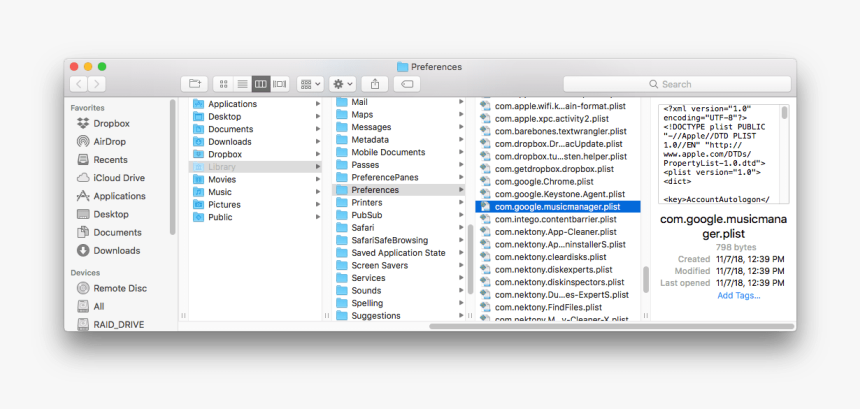This screenshot has height=409, width=860.
Task: Select com.intego.contentbarrier.plist file
Action: (x=558, y=219)
